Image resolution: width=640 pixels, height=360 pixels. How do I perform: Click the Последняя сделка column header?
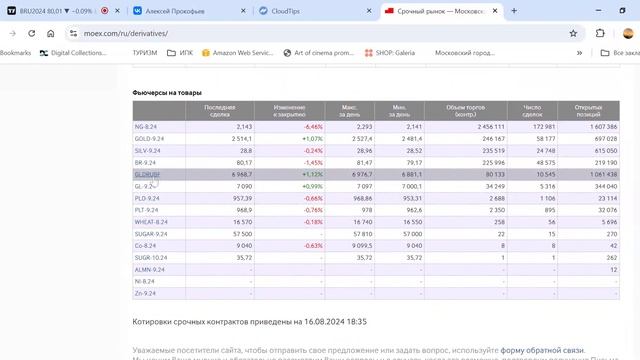pos(220,111)
